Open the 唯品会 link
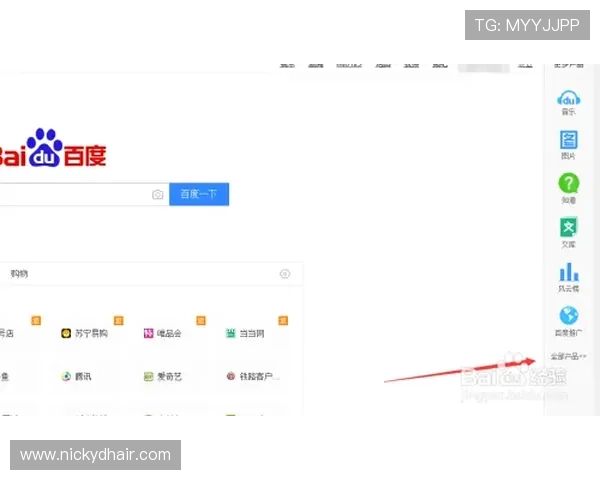 coord(162,333)
